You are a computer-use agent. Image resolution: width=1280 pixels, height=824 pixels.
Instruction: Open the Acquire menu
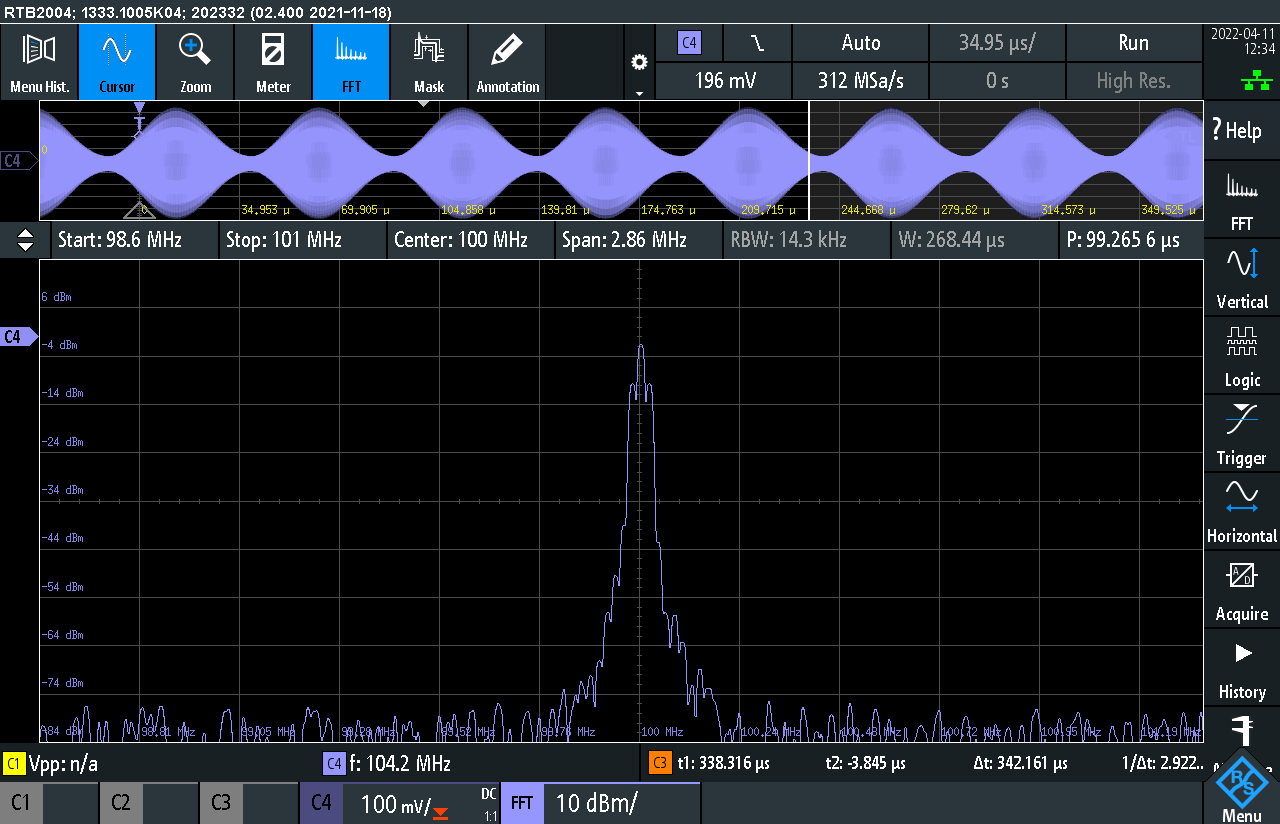[x=1242, y=591]
